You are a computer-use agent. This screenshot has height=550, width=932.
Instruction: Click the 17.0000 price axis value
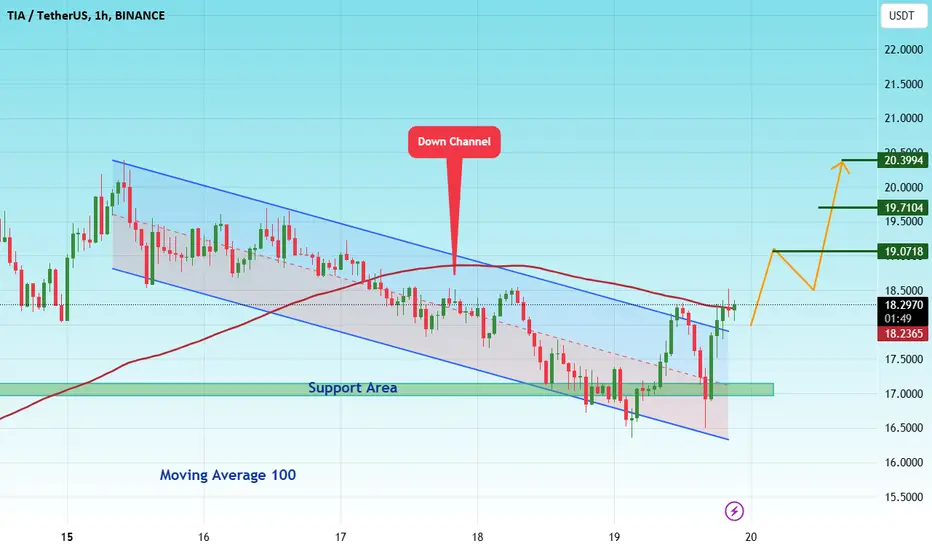903,394
